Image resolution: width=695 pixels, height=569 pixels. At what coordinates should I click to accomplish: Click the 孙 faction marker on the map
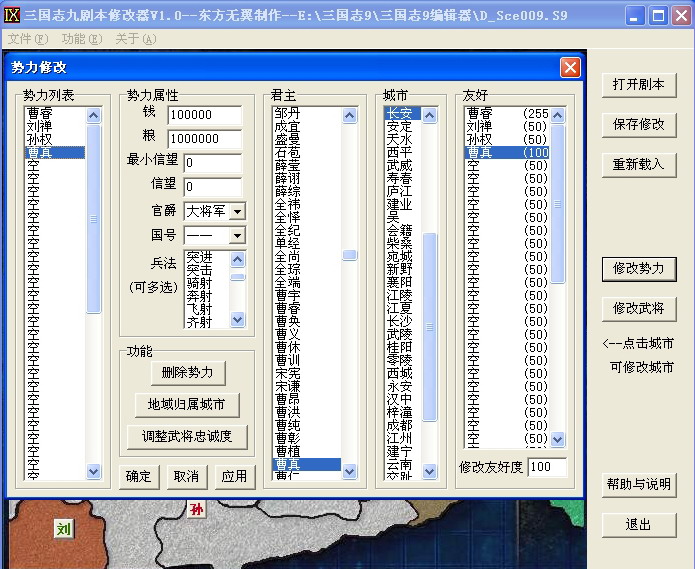[197, 509]
